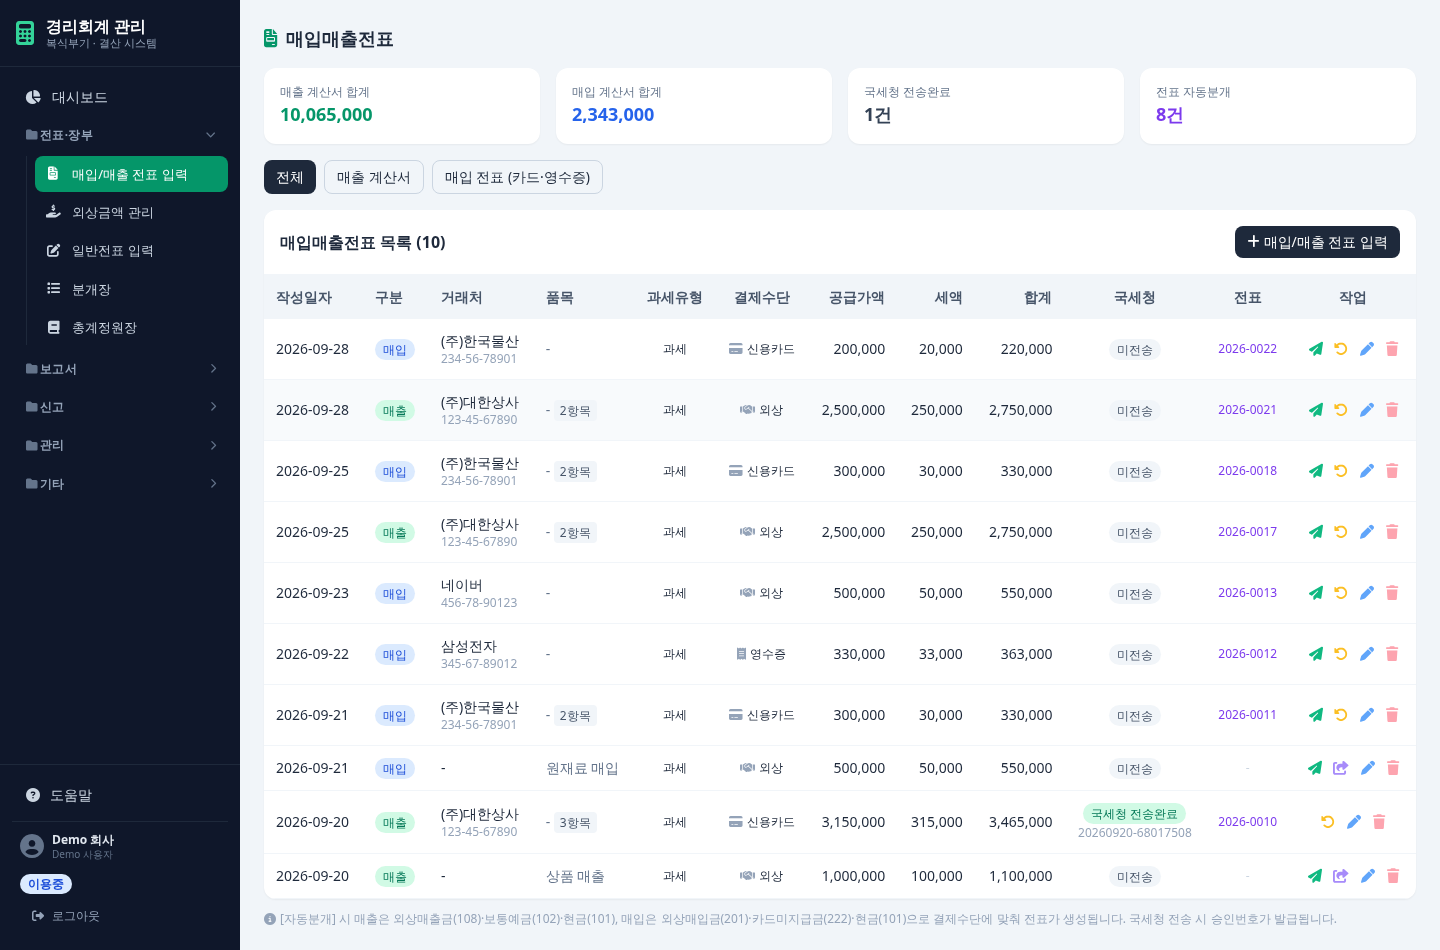Click the 작성일자 column header
Image resolution: width=1440 pixels, height=950 pixels.
(x=304, y=298)
